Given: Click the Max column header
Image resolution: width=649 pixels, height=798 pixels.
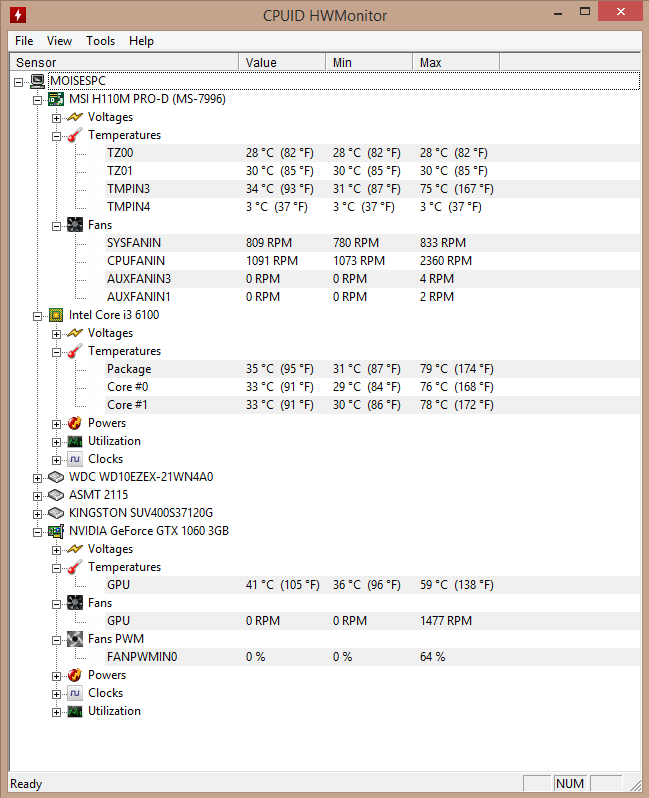Looking at the screenshot, I should click(x=456, y=63).
